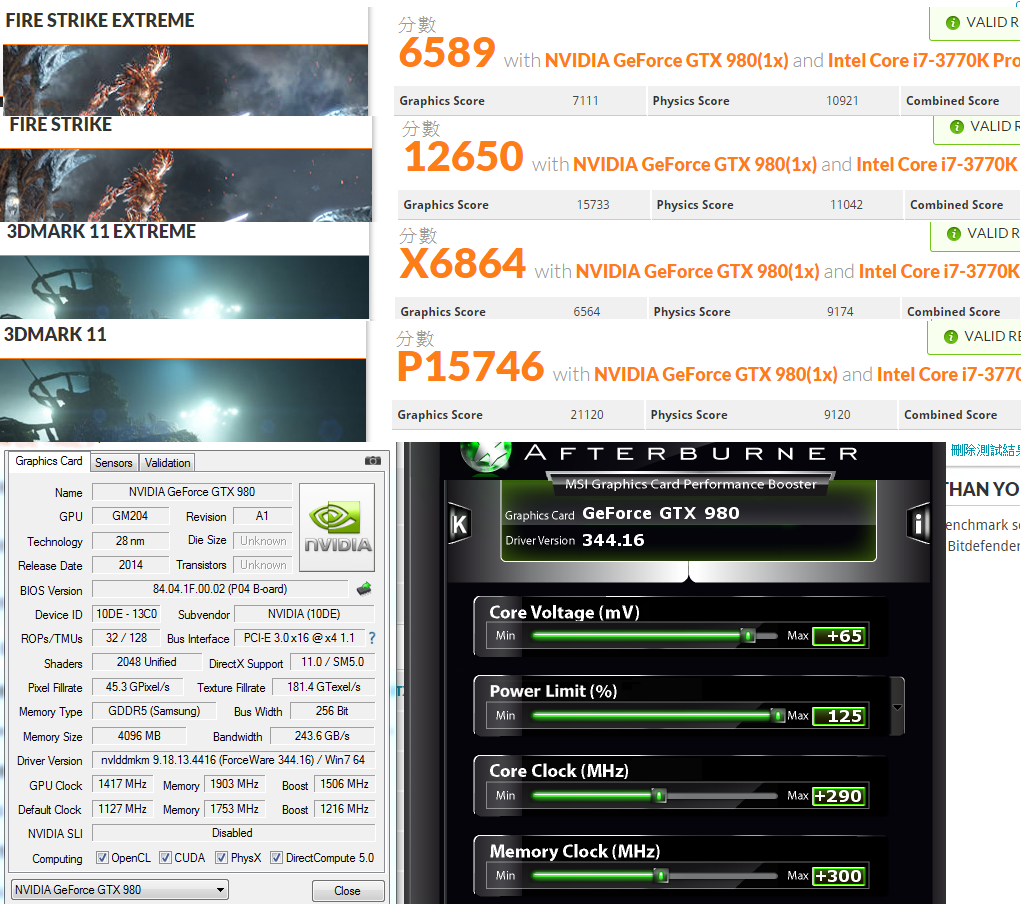Click the Fire Strike Extreme thumbnail image
Image resolution: width=1021 pixels, height=904 pixels.
click(x=185, y=80)
